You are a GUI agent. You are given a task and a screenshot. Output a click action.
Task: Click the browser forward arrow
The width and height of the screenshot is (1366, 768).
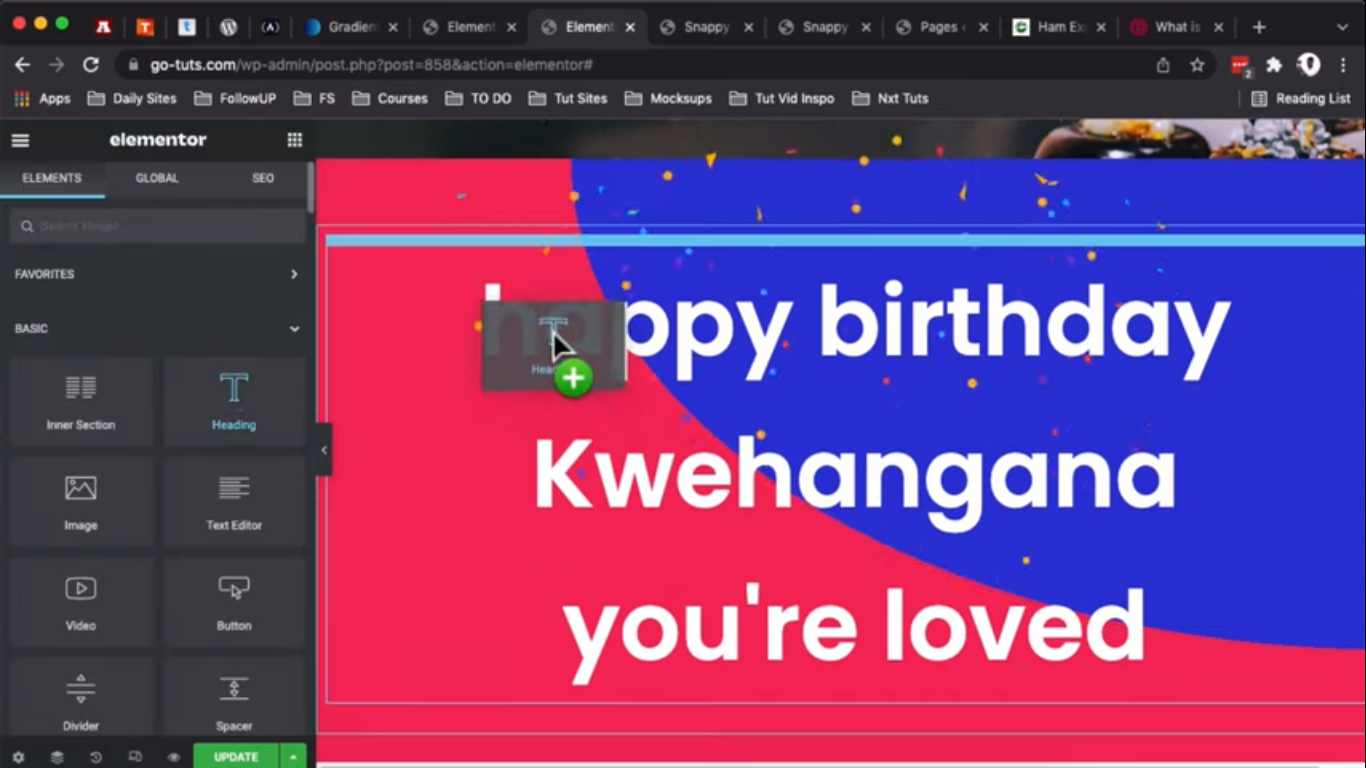tap(56, 65)
